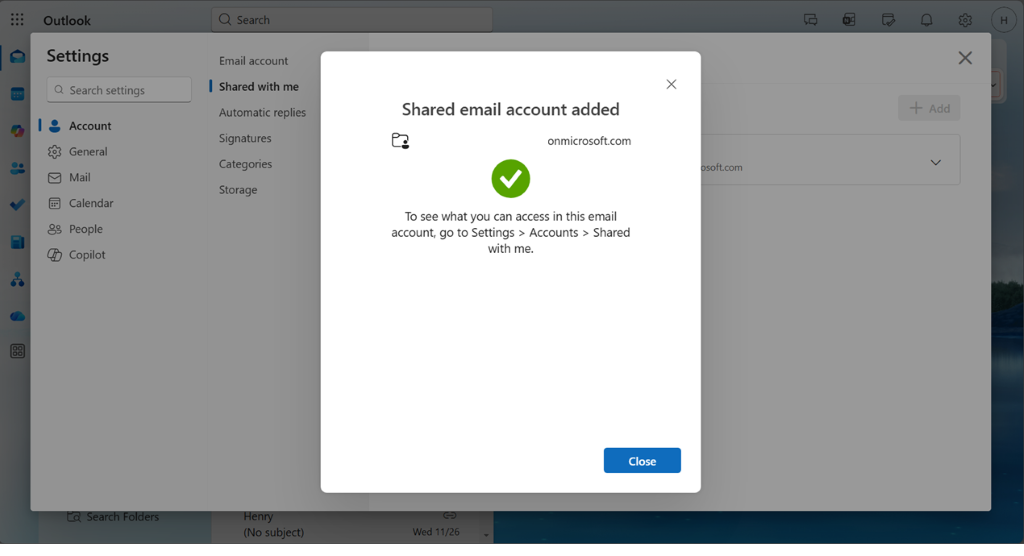Open the More apps grid icon

pos(18,352)
